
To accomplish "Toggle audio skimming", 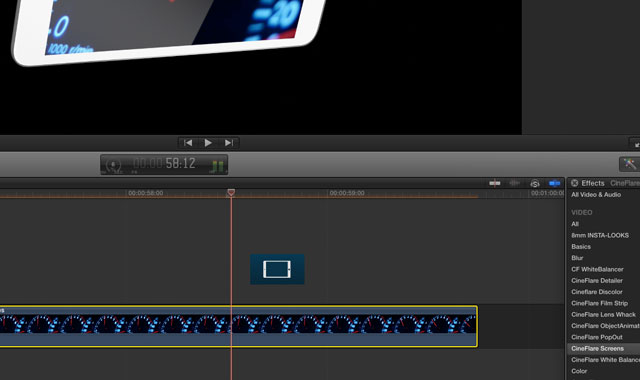I will point(515,183).
